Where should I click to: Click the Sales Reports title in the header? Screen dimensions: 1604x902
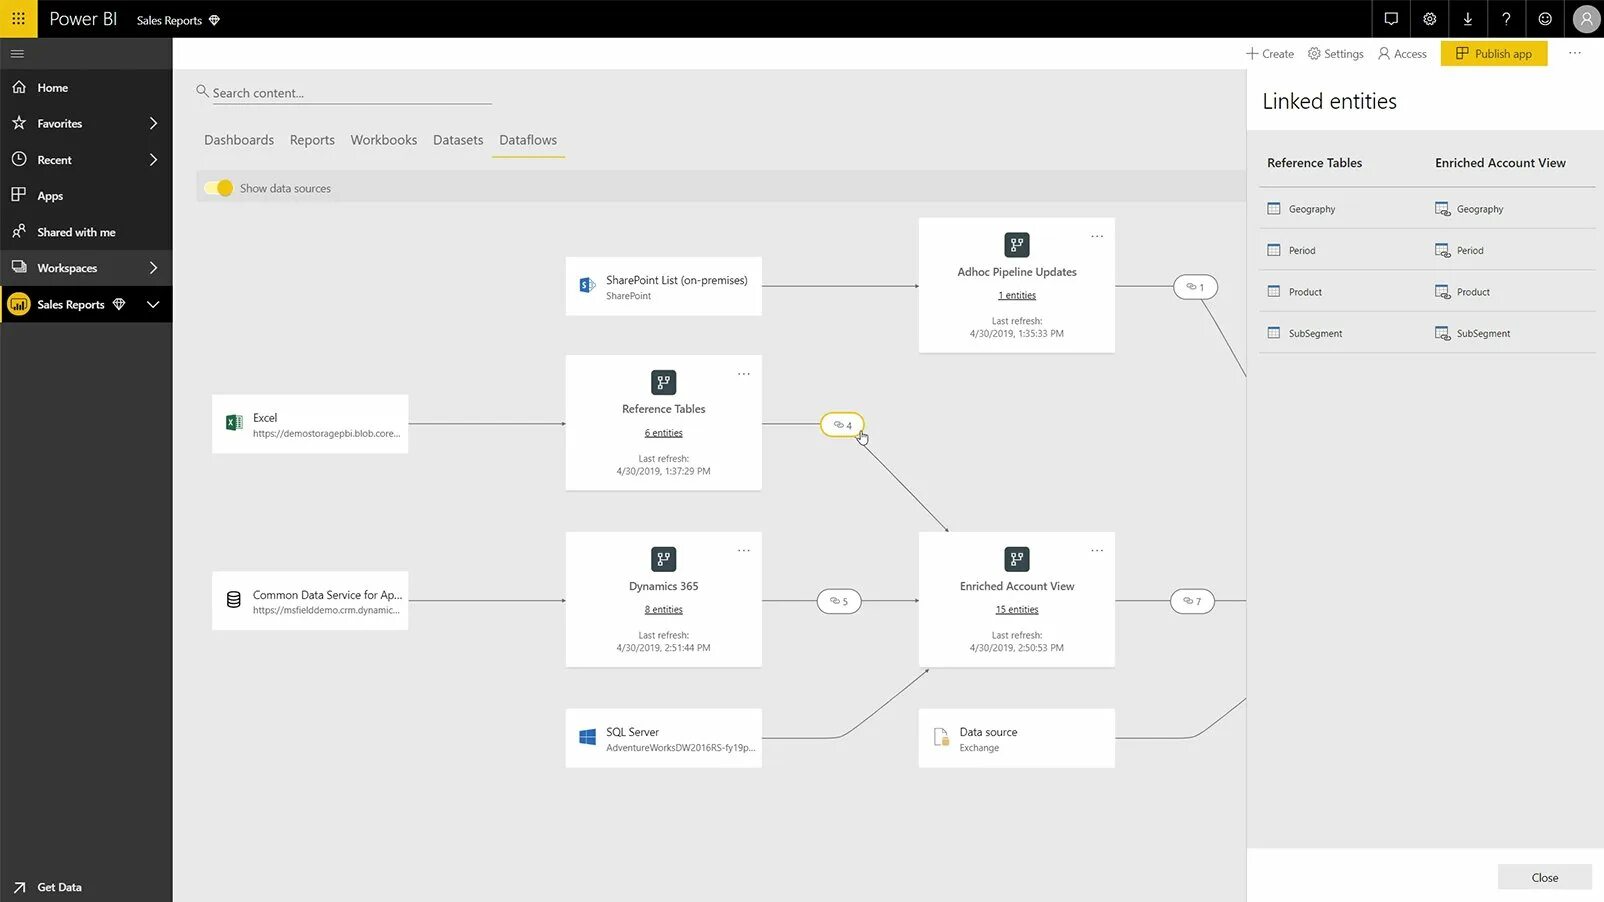[169, 20]
